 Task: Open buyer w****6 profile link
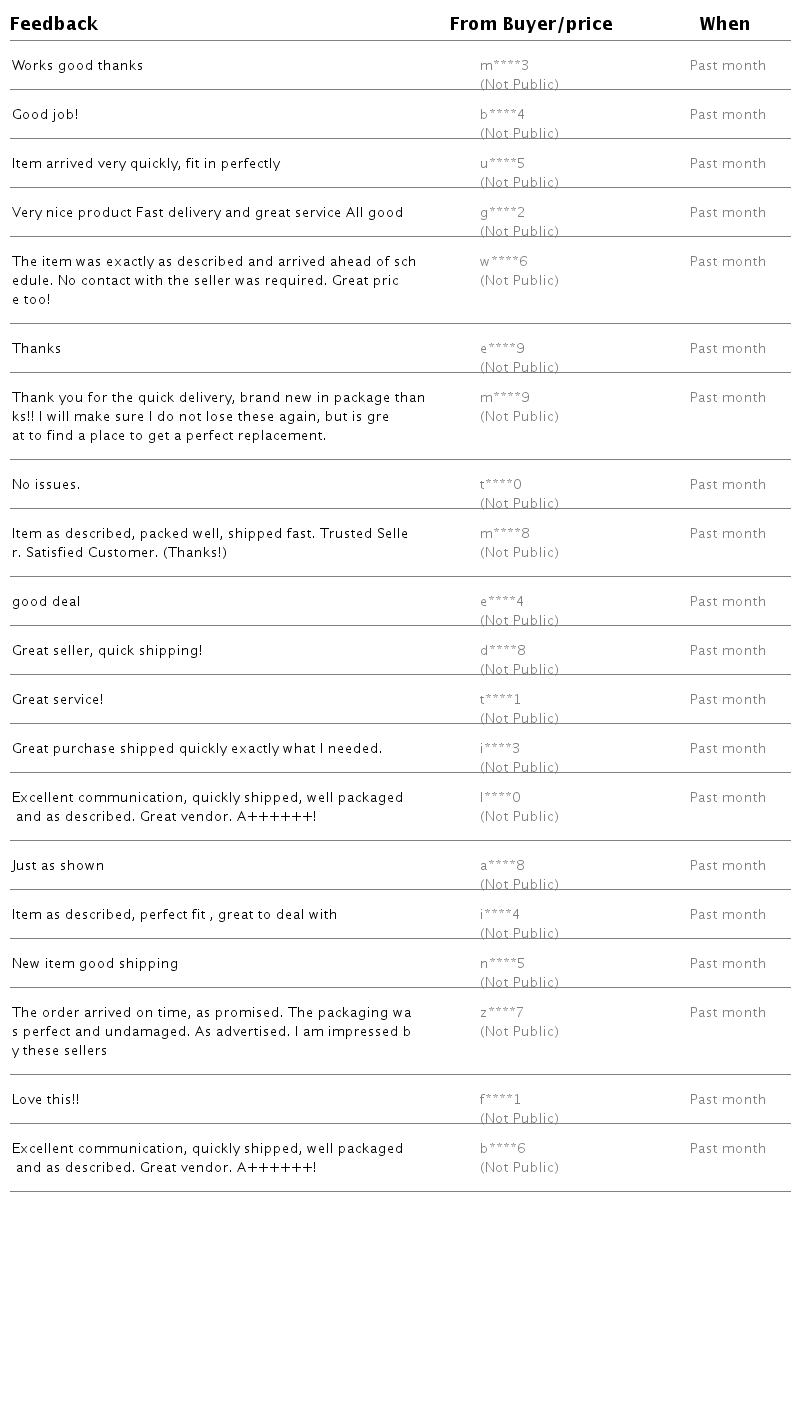(x=503, y=262)
